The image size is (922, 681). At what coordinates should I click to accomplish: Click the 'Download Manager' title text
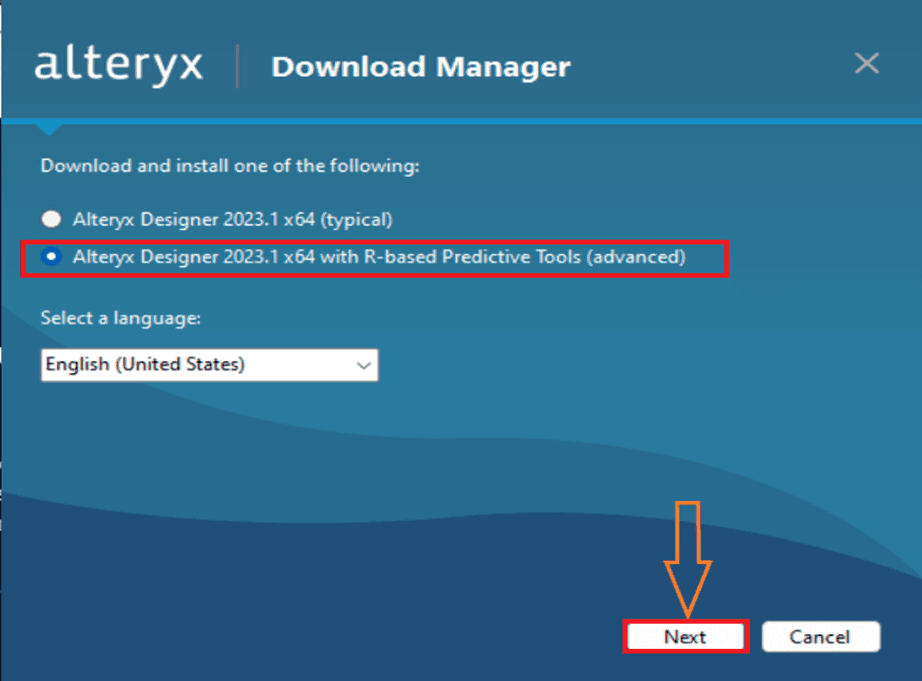[420, 67]
